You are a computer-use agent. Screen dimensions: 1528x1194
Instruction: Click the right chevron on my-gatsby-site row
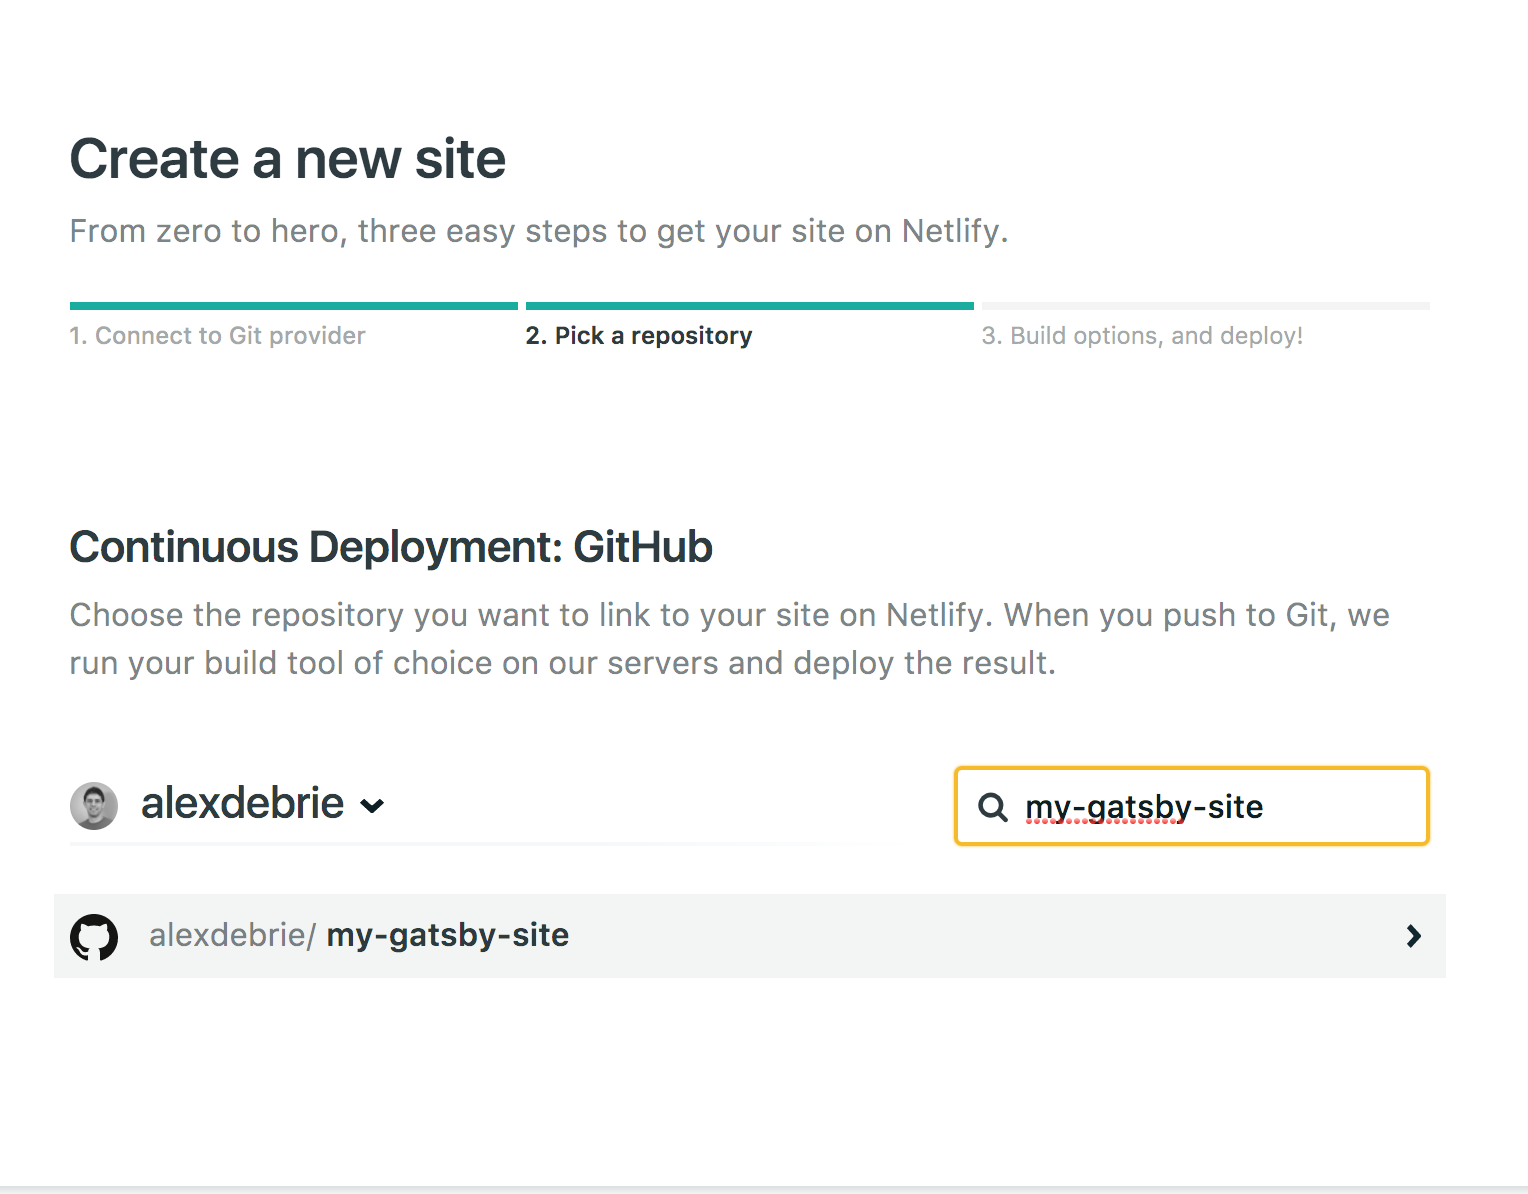coord(1413,936)
